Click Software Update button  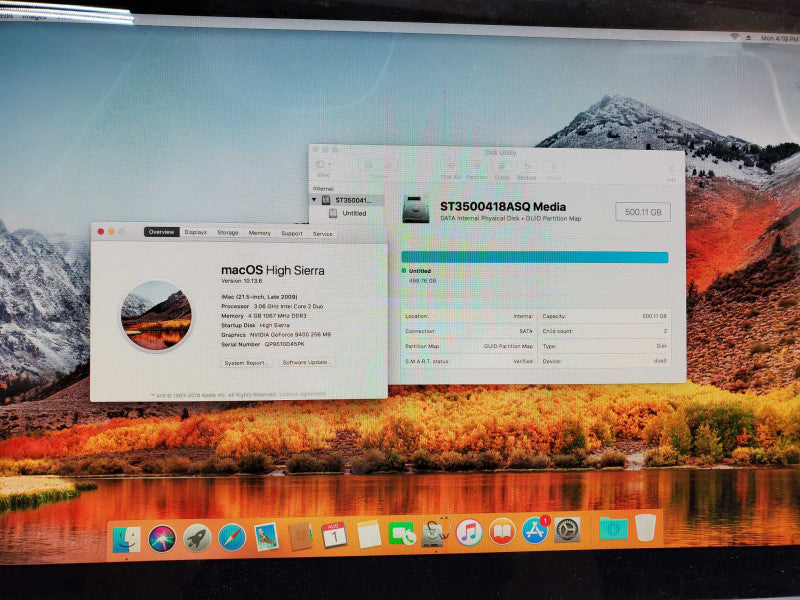(307, 362)
